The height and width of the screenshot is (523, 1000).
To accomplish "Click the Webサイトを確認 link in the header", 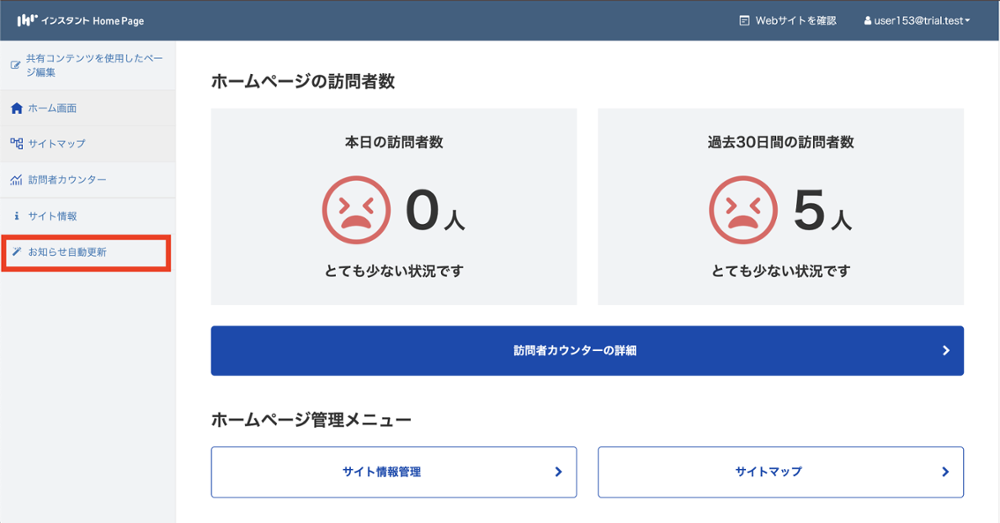I will tap(795, 20).
